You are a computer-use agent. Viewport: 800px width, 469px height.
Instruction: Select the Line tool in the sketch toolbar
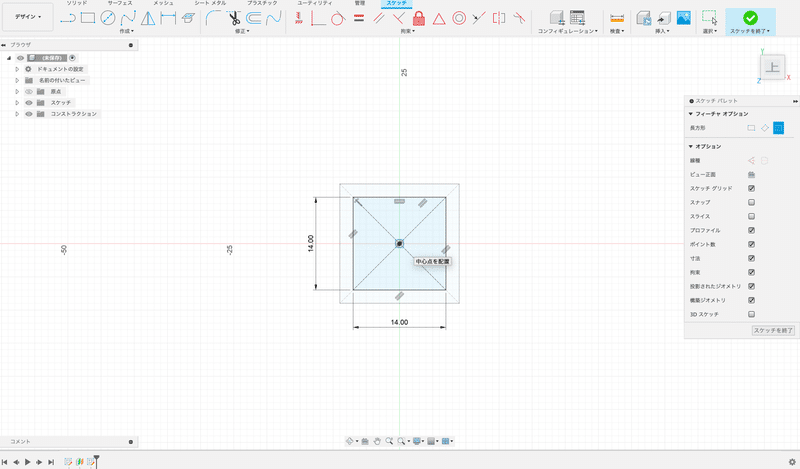pos(68,18)
